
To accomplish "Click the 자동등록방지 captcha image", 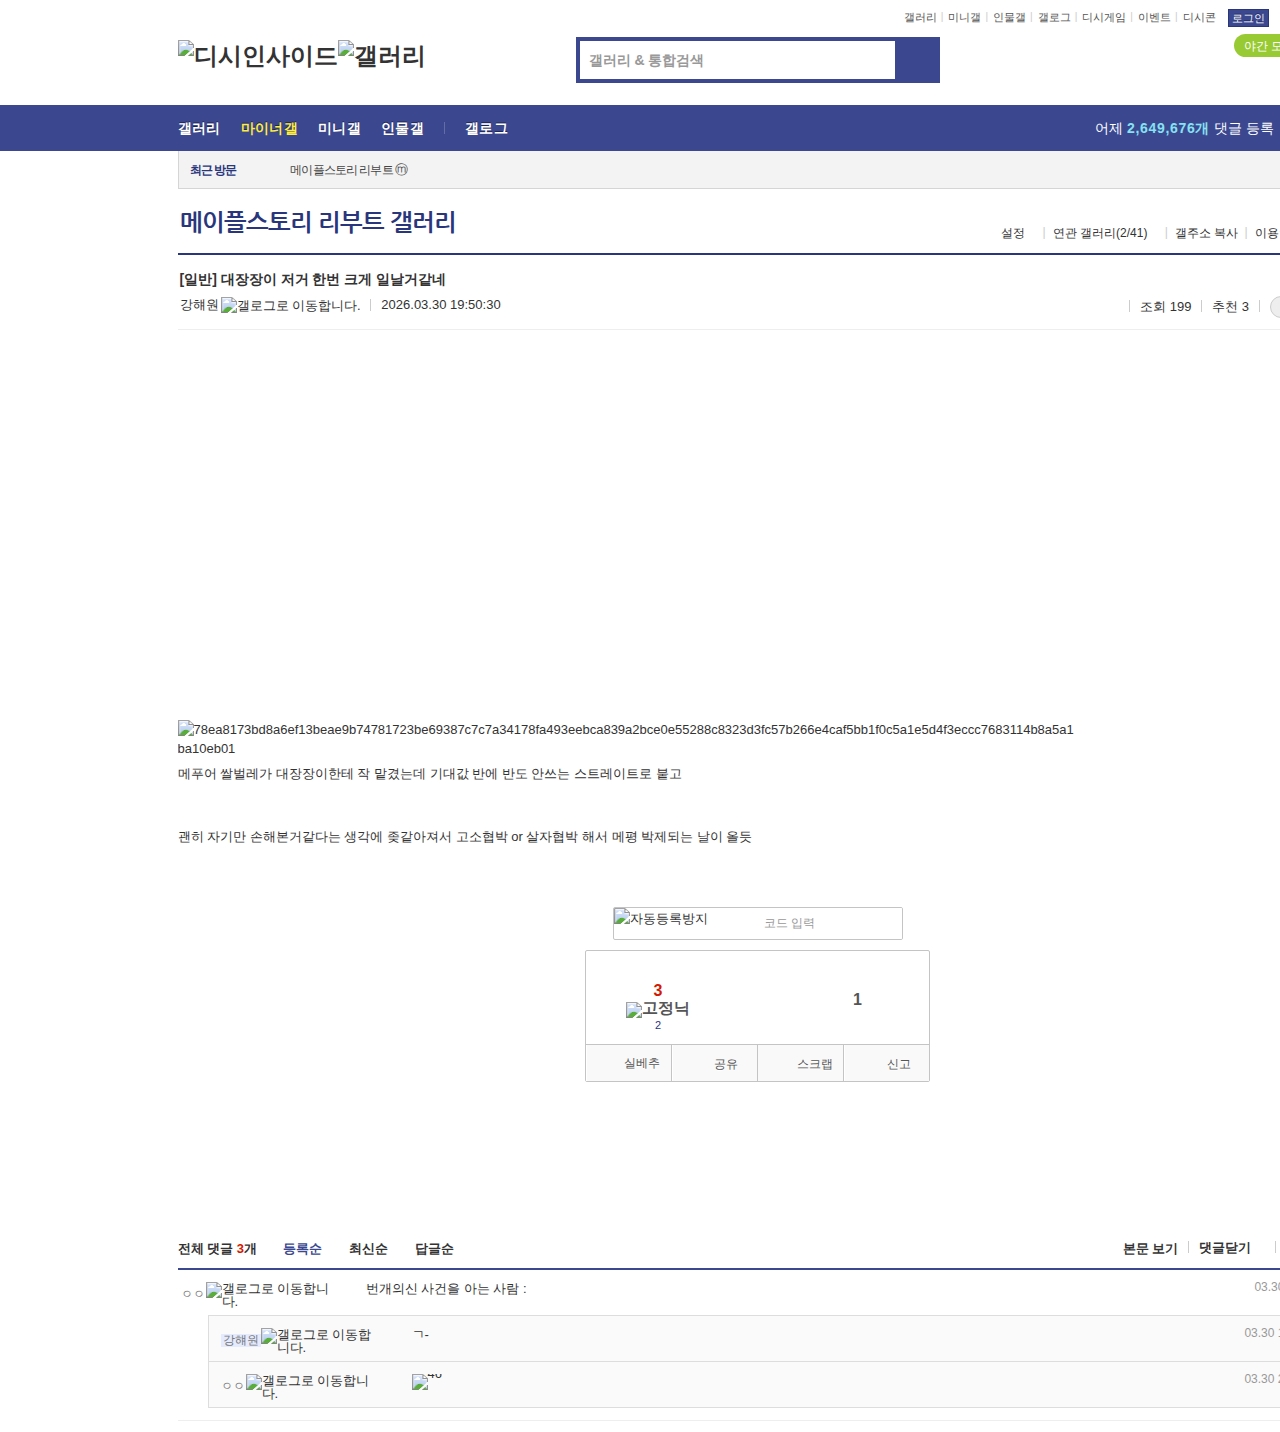I will pos(661,919).
